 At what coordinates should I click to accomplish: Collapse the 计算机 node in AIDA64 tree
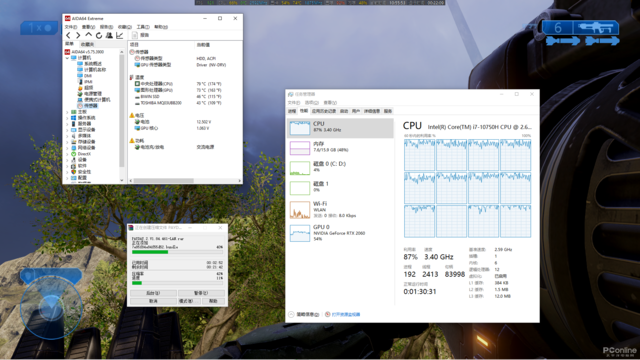pos(67,58)
